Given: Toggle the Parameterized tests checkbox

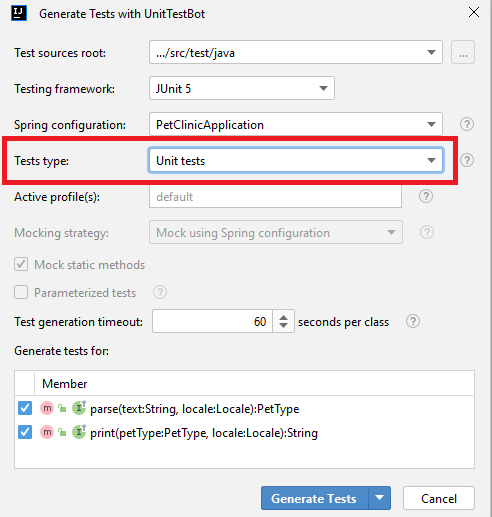Looking at the screenshot, I should 21,292.
